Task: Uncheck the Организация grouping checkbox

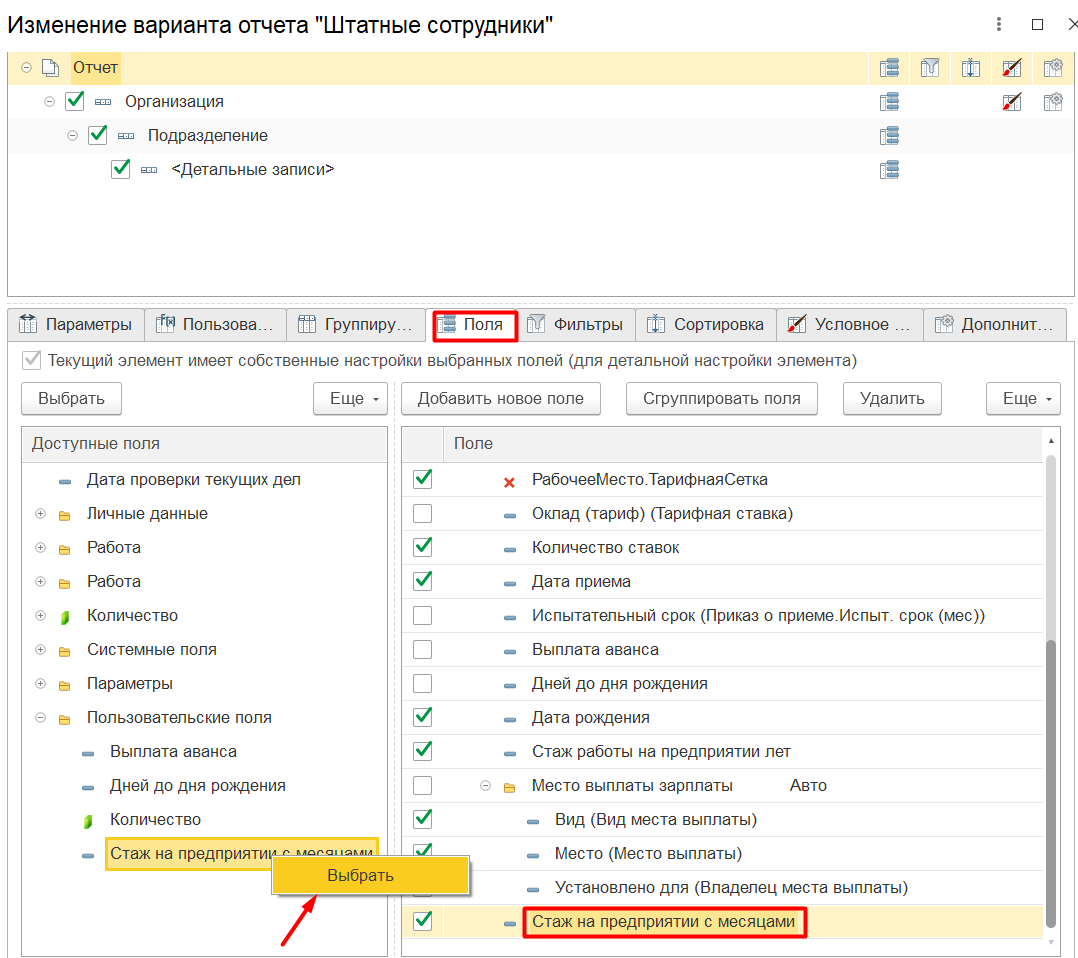Action: [x=74, y=101]
